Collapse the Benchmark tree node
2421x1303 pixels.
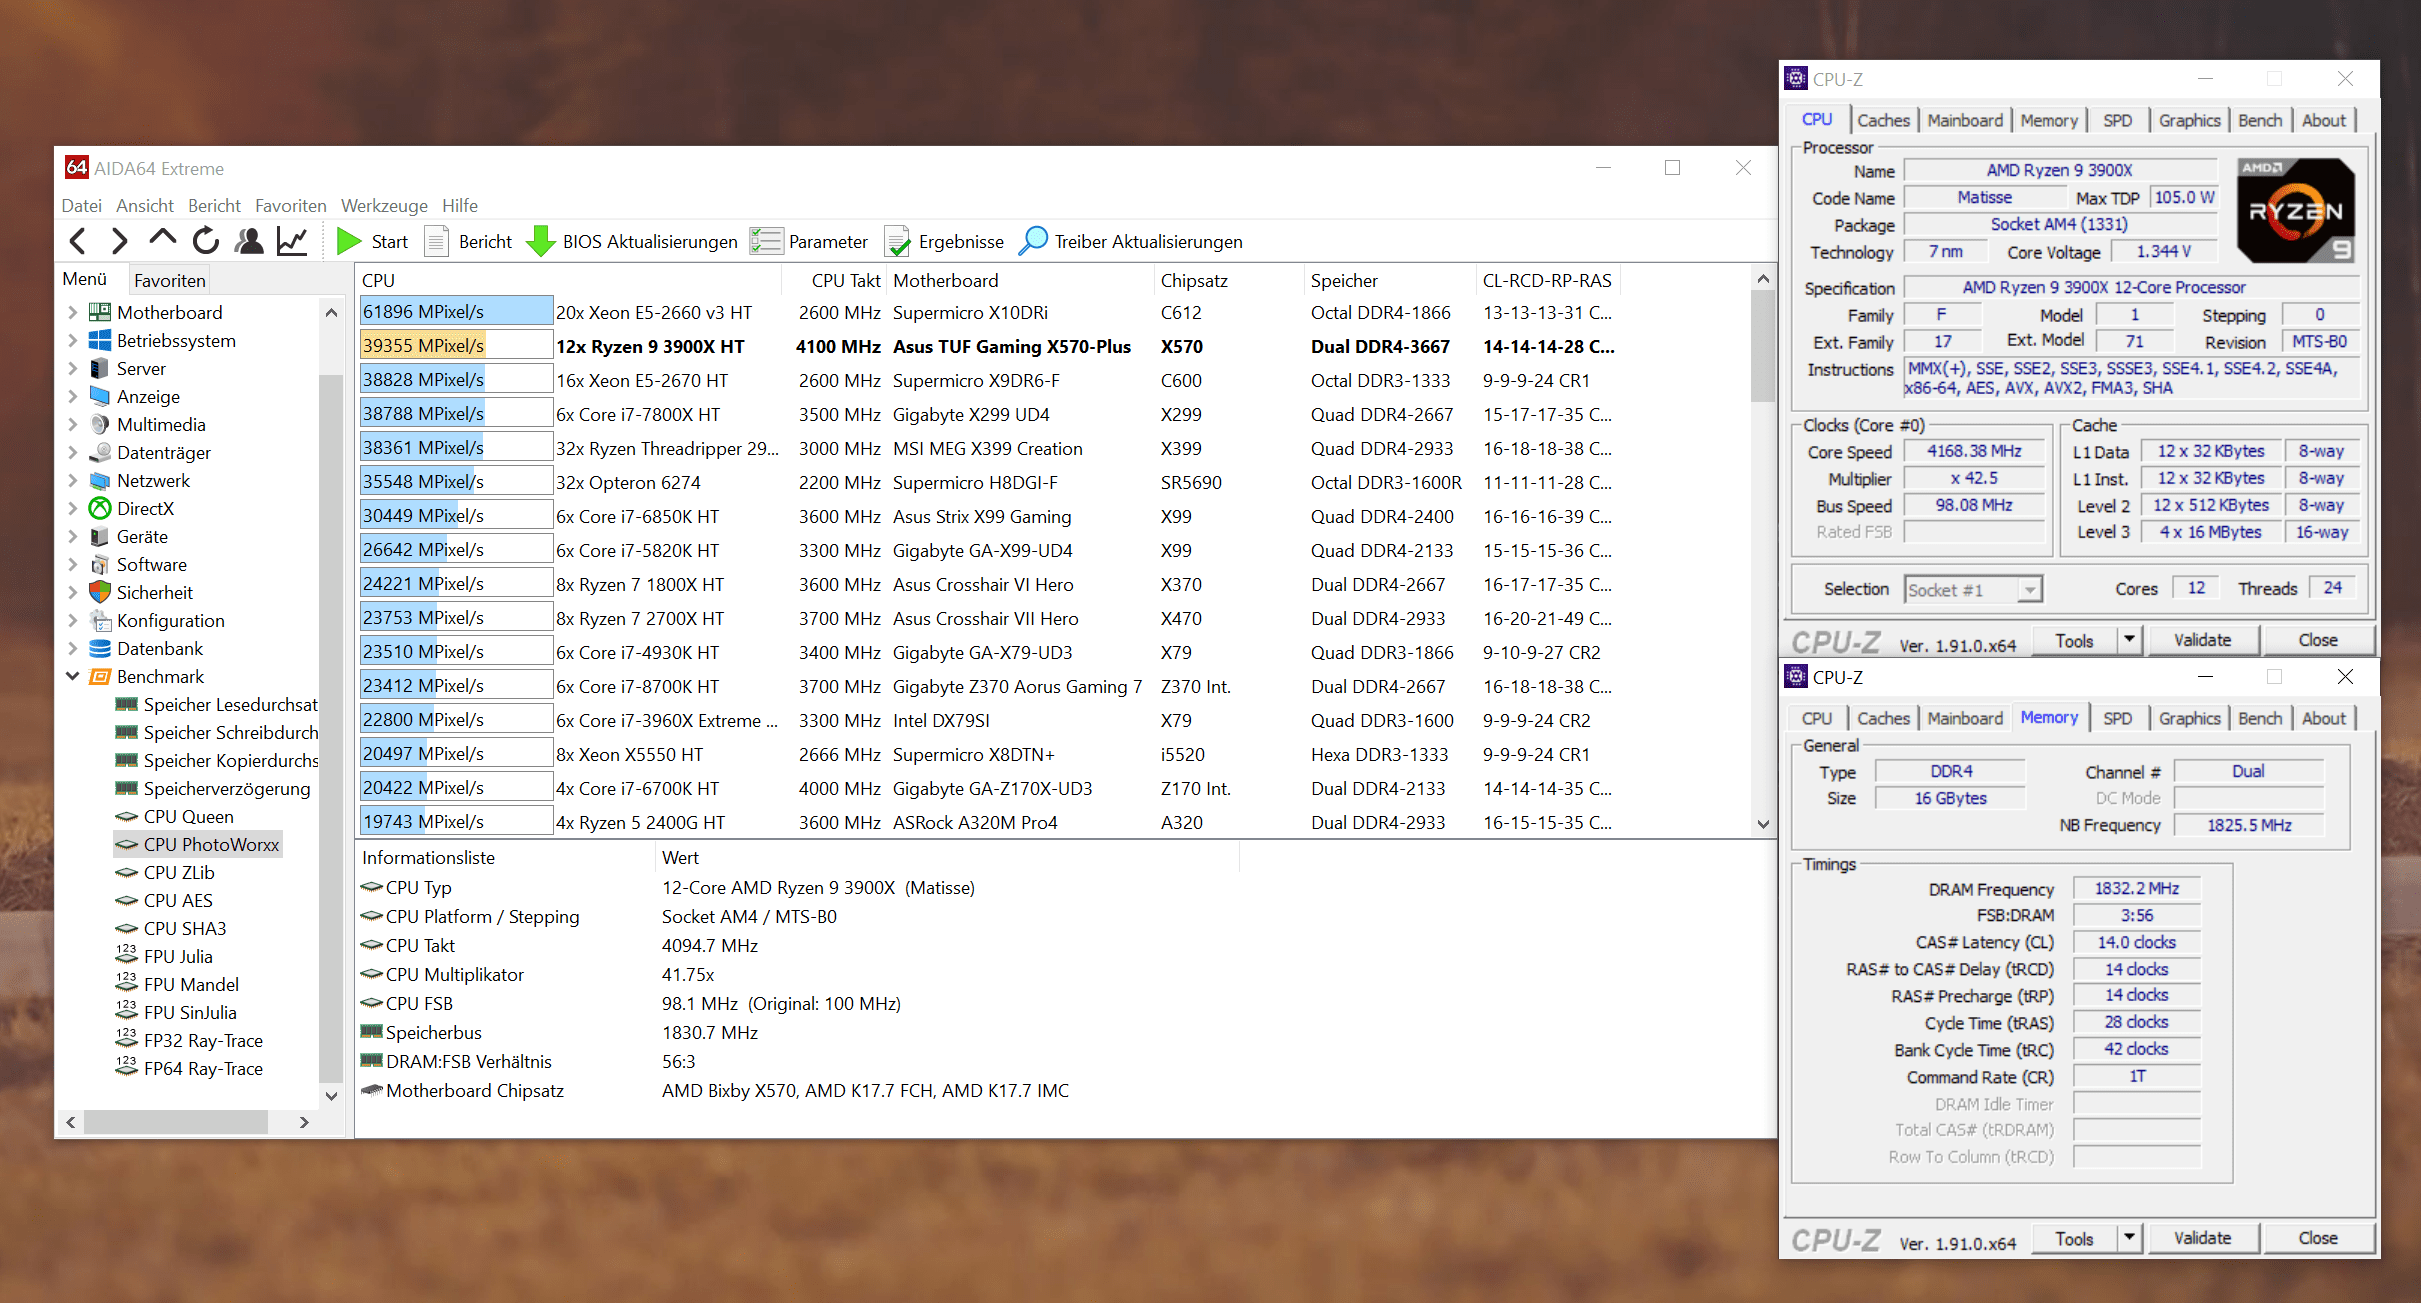tap(72, 676)
